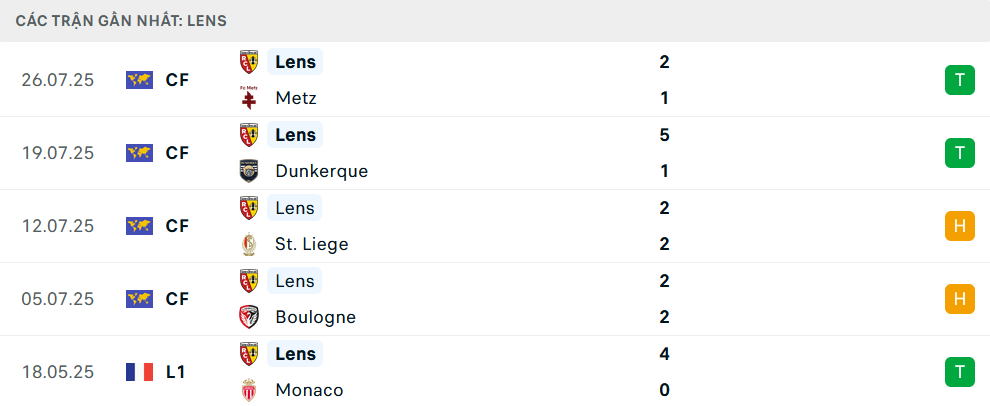Click the 5 score in Dunkerque match
Viewport: 990px width, 406px height.
tap(664, 135)
